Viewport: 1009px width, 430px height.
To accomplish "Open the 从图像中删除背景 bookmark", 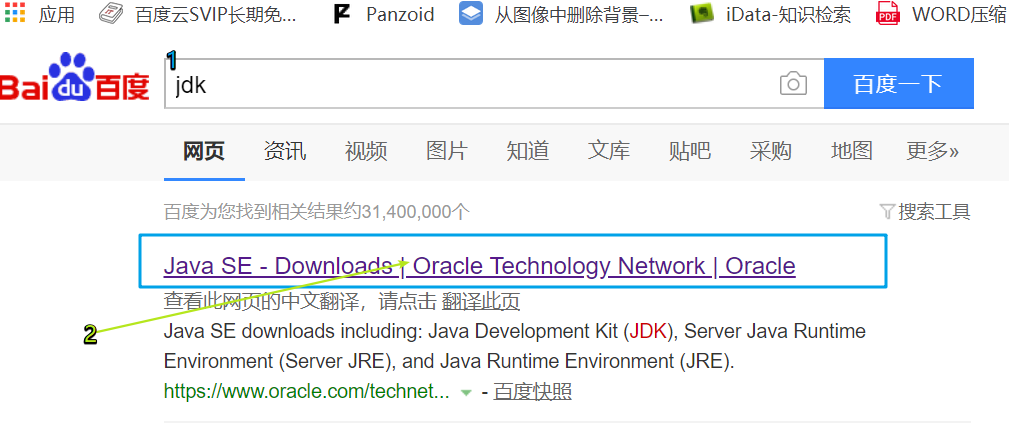I will (x=561, y=14).
